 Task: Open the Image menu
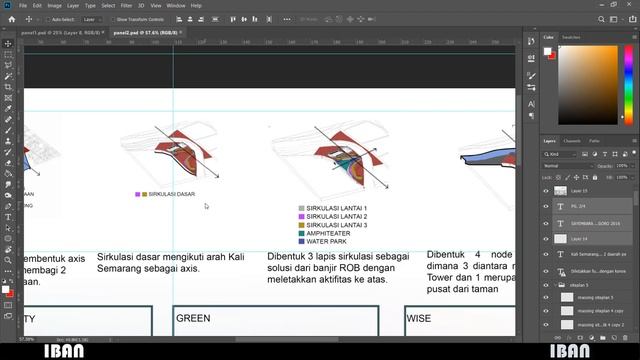click(x=54, y=6)
